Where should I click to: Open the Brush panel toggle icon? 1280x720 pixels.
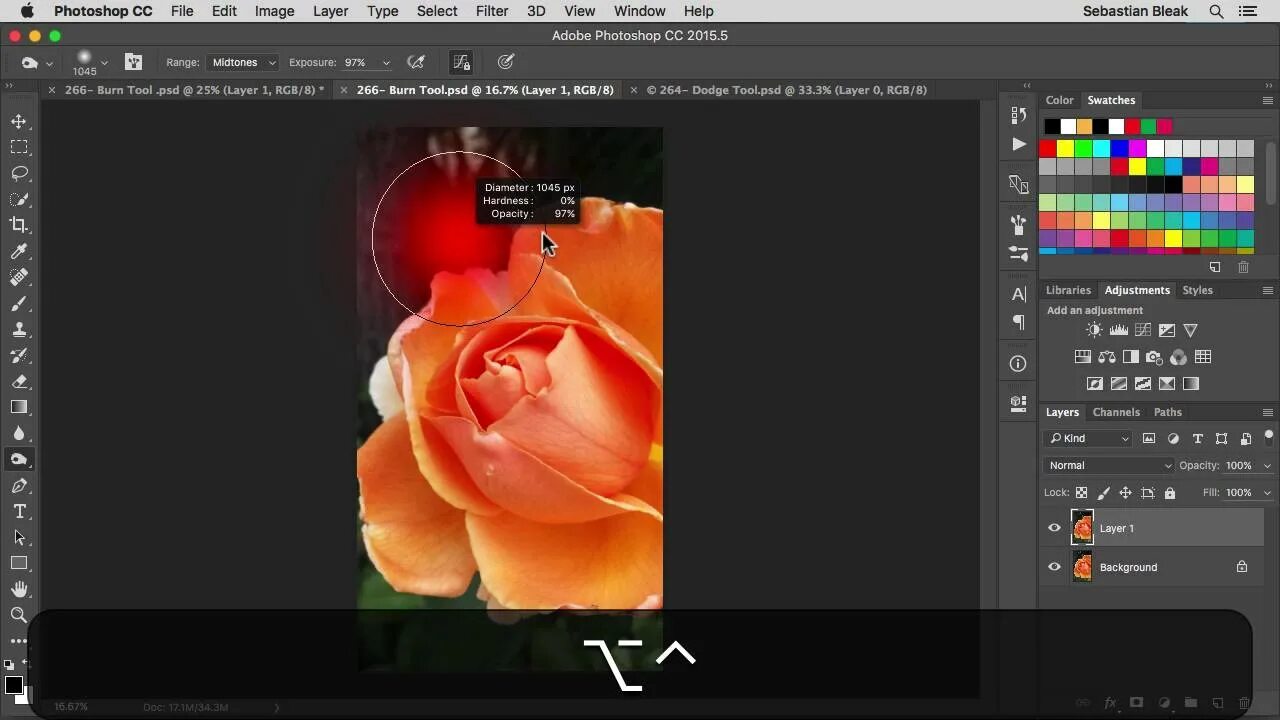click(133, 62)
